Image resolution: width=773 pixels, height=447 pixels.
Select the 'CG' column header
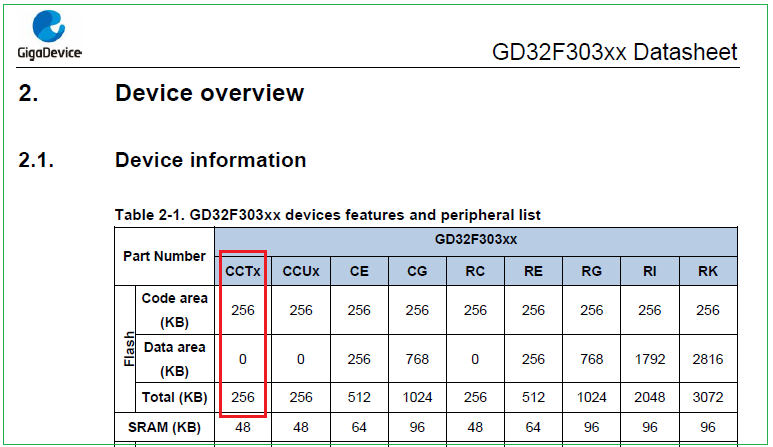417,271
